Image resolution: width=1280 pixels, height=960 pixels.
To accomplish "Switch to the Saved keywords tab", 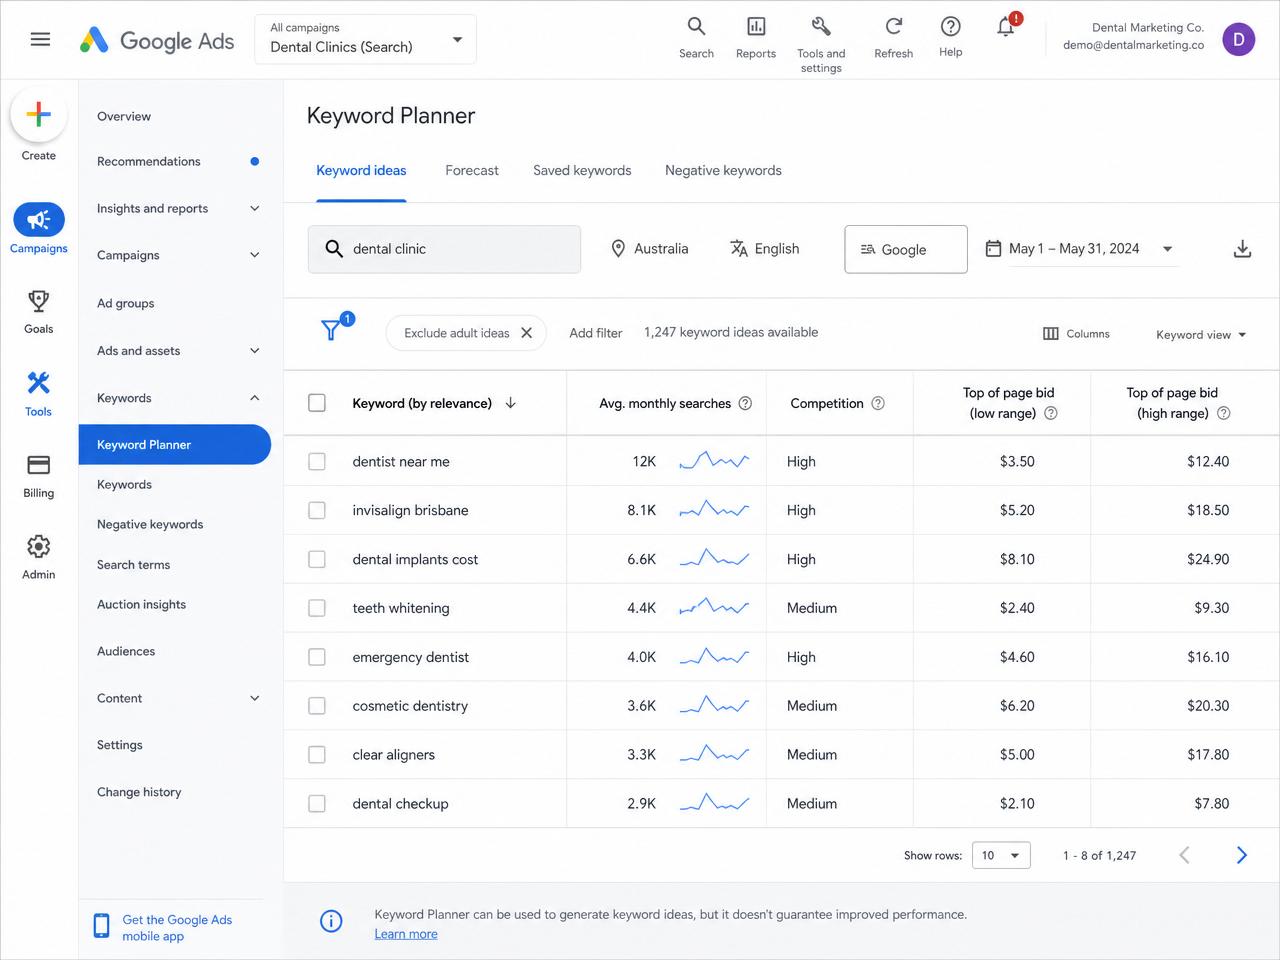I will click(582, 171).
